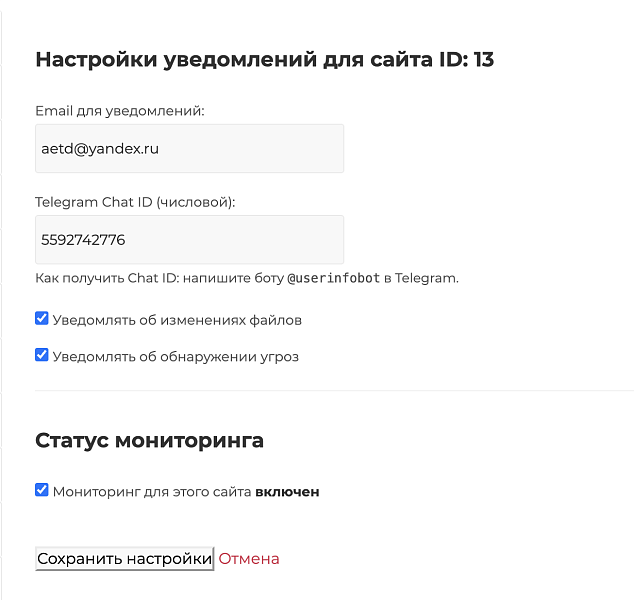Image resolution: width=634 pixels, height=600 pixels.
Task: Click the bold word включен
Action: [x=287, y=492]
